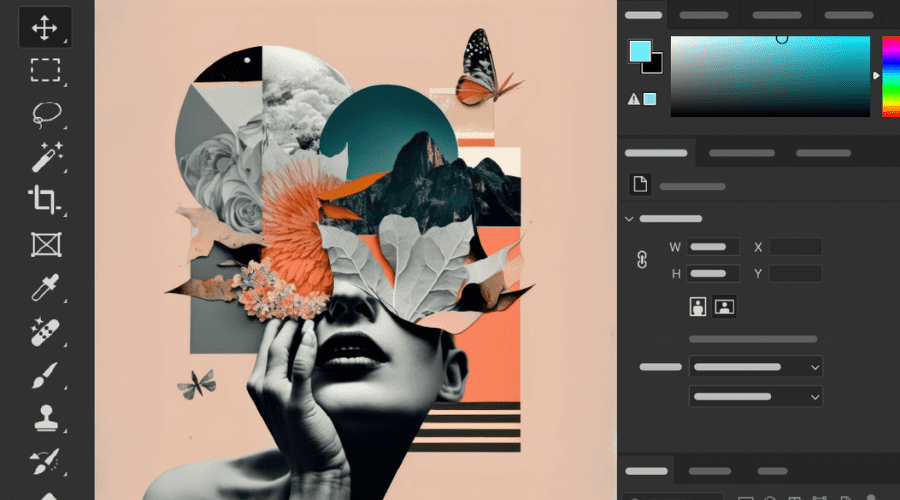
Task: Choose the Eyedropper tool
Action: coord(45,288)
